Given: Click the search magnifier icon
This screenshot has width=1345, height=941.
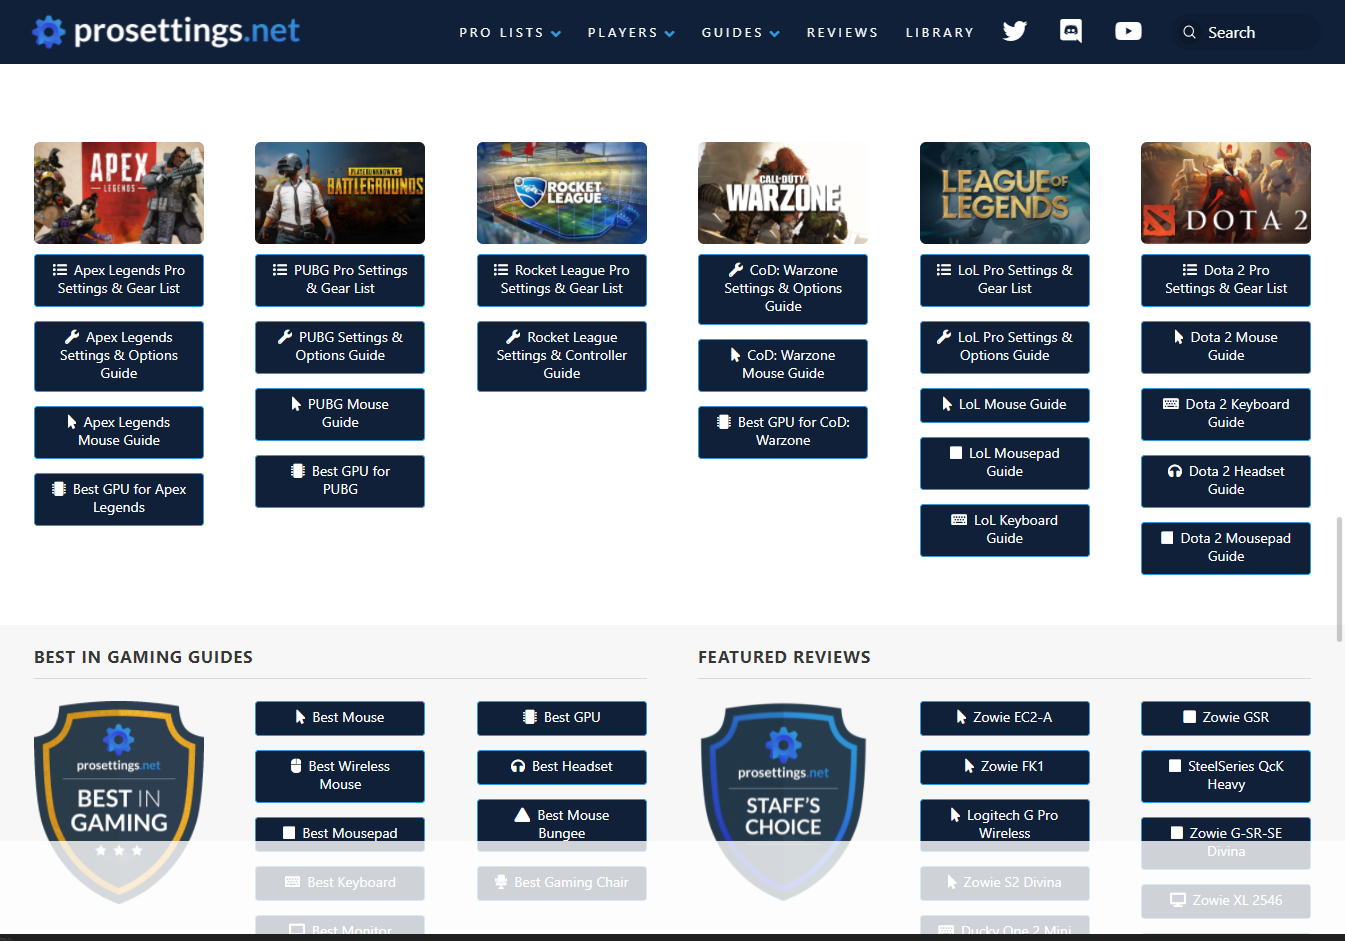Looking at the screenshot, I should (1189, 32).
